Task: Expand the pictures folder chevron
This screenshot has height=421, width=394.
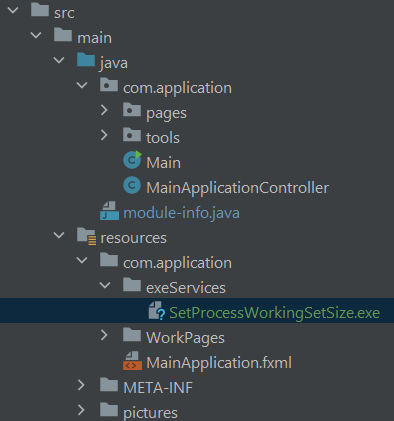Action: coord(81,410)
